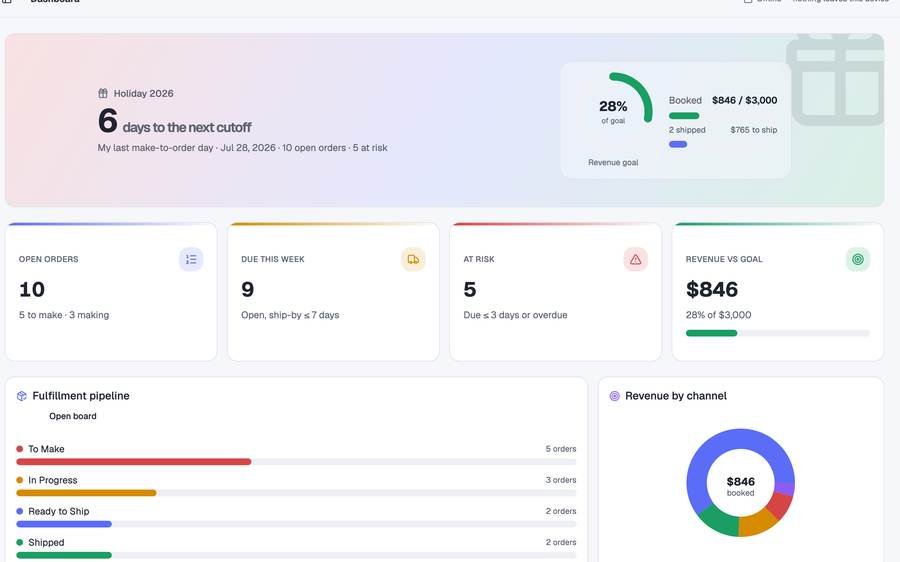This screenshot has height=562, width=900.
Task: Click the "Revenue goal" caption
Action: (613, 162)
